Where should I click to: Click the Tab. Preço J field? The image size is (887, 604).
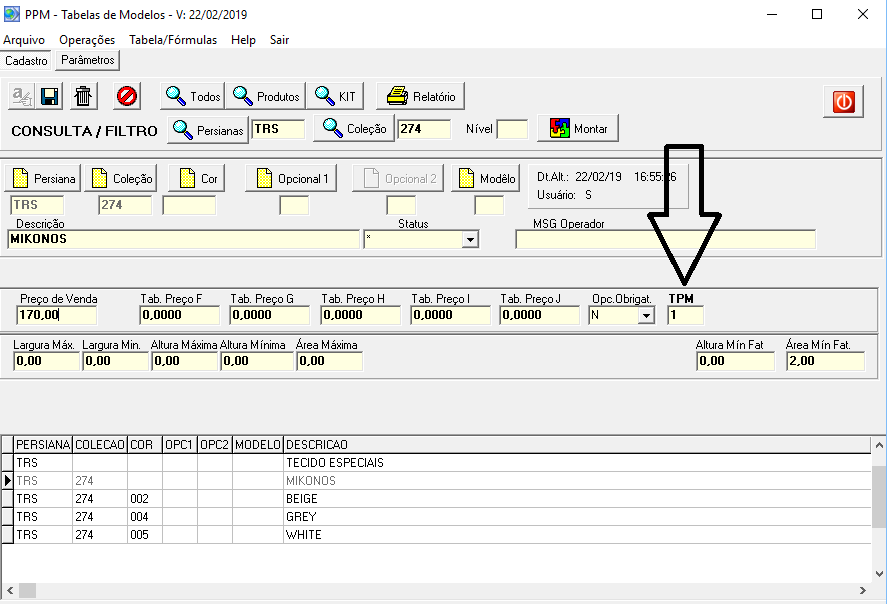click(x=540, y=315)
